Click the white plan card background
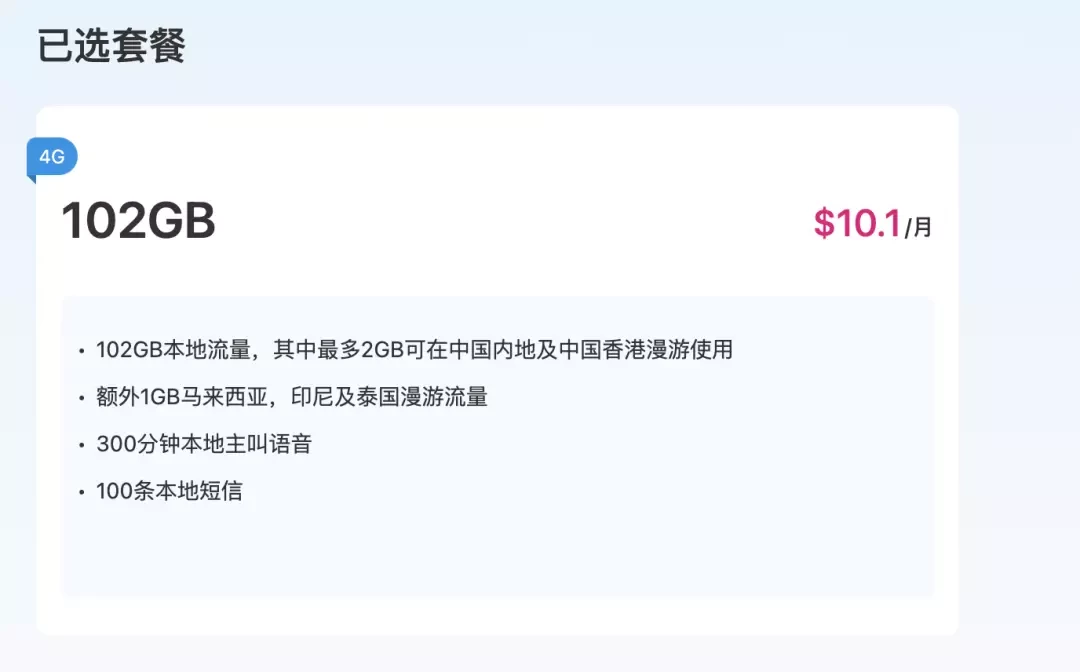The width and height of the screenshot is (1080, 672). click(497, 270)
